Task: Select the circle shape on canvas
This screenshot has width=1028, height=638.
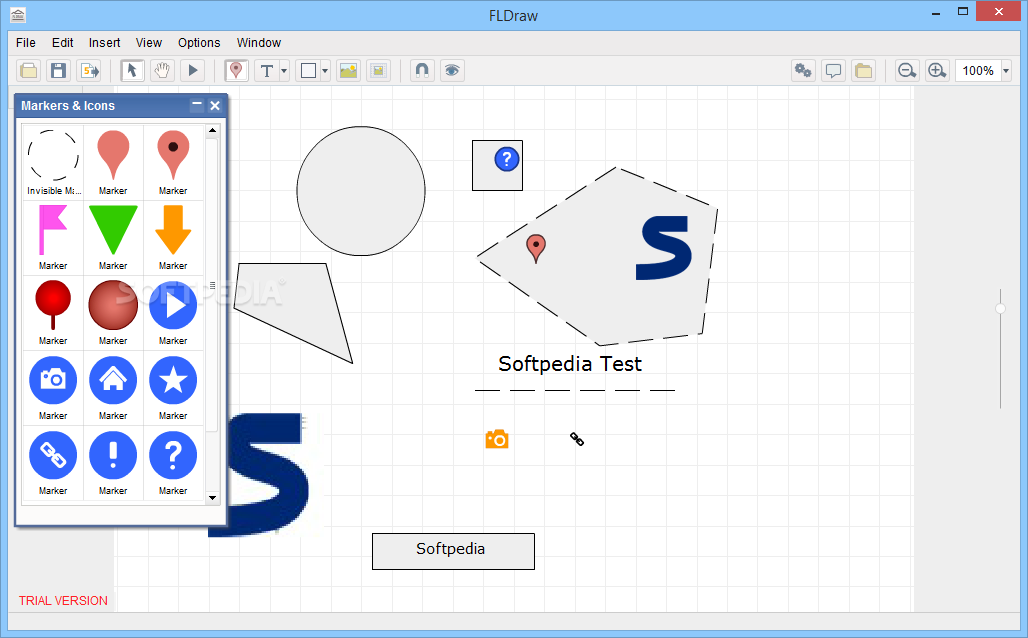Action: tap(361, 191)
